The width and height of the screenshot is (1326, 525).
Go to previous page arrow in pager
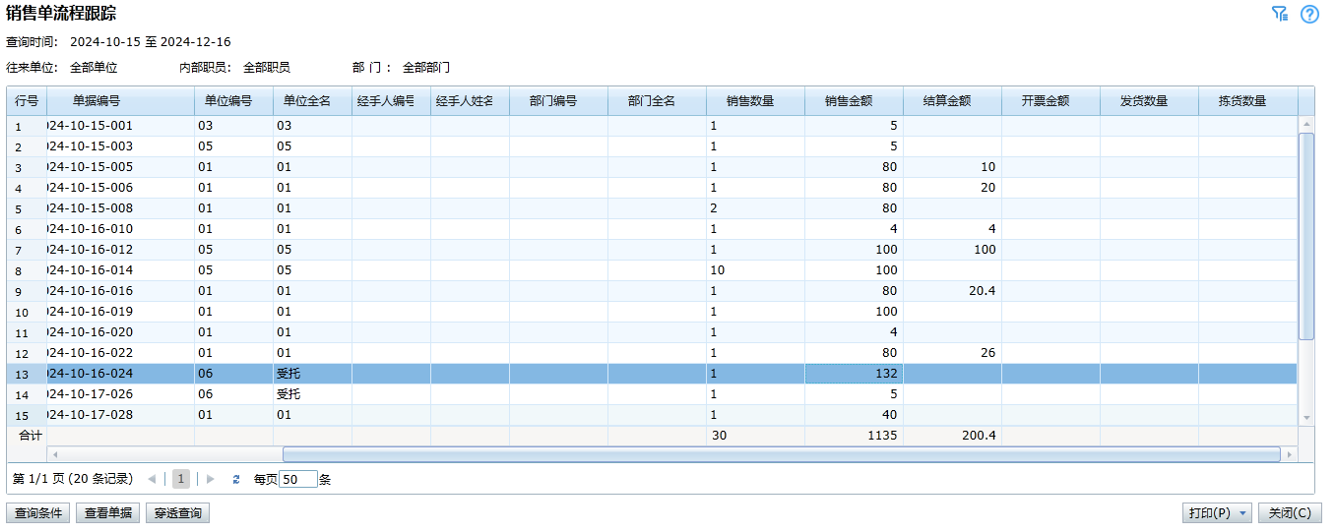pos(152,479)
